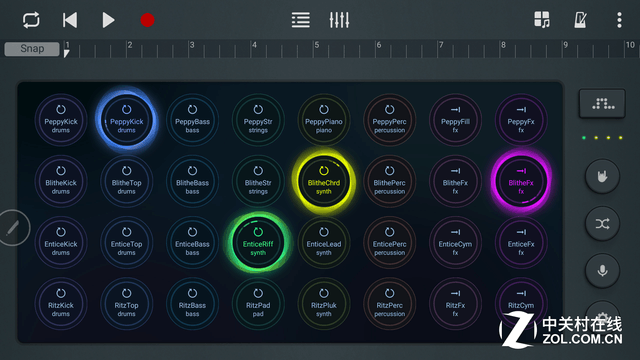Trigger the PeppyPiano loop pad
Viewport: 640px width, 360px height.
click(324, 120)
